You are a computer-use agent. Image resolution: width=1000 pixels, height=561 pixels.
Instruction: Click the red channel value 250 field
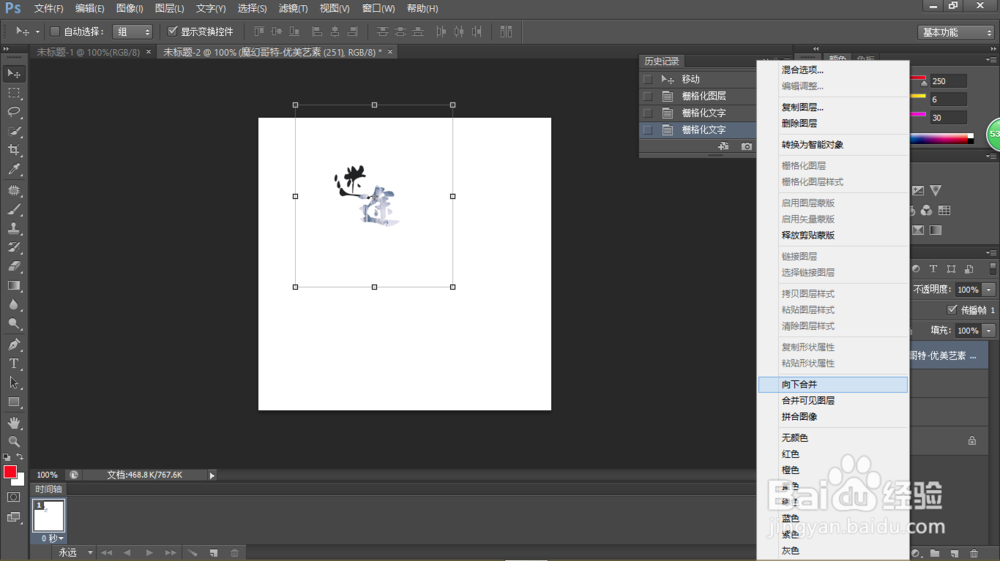click(948, 81)
